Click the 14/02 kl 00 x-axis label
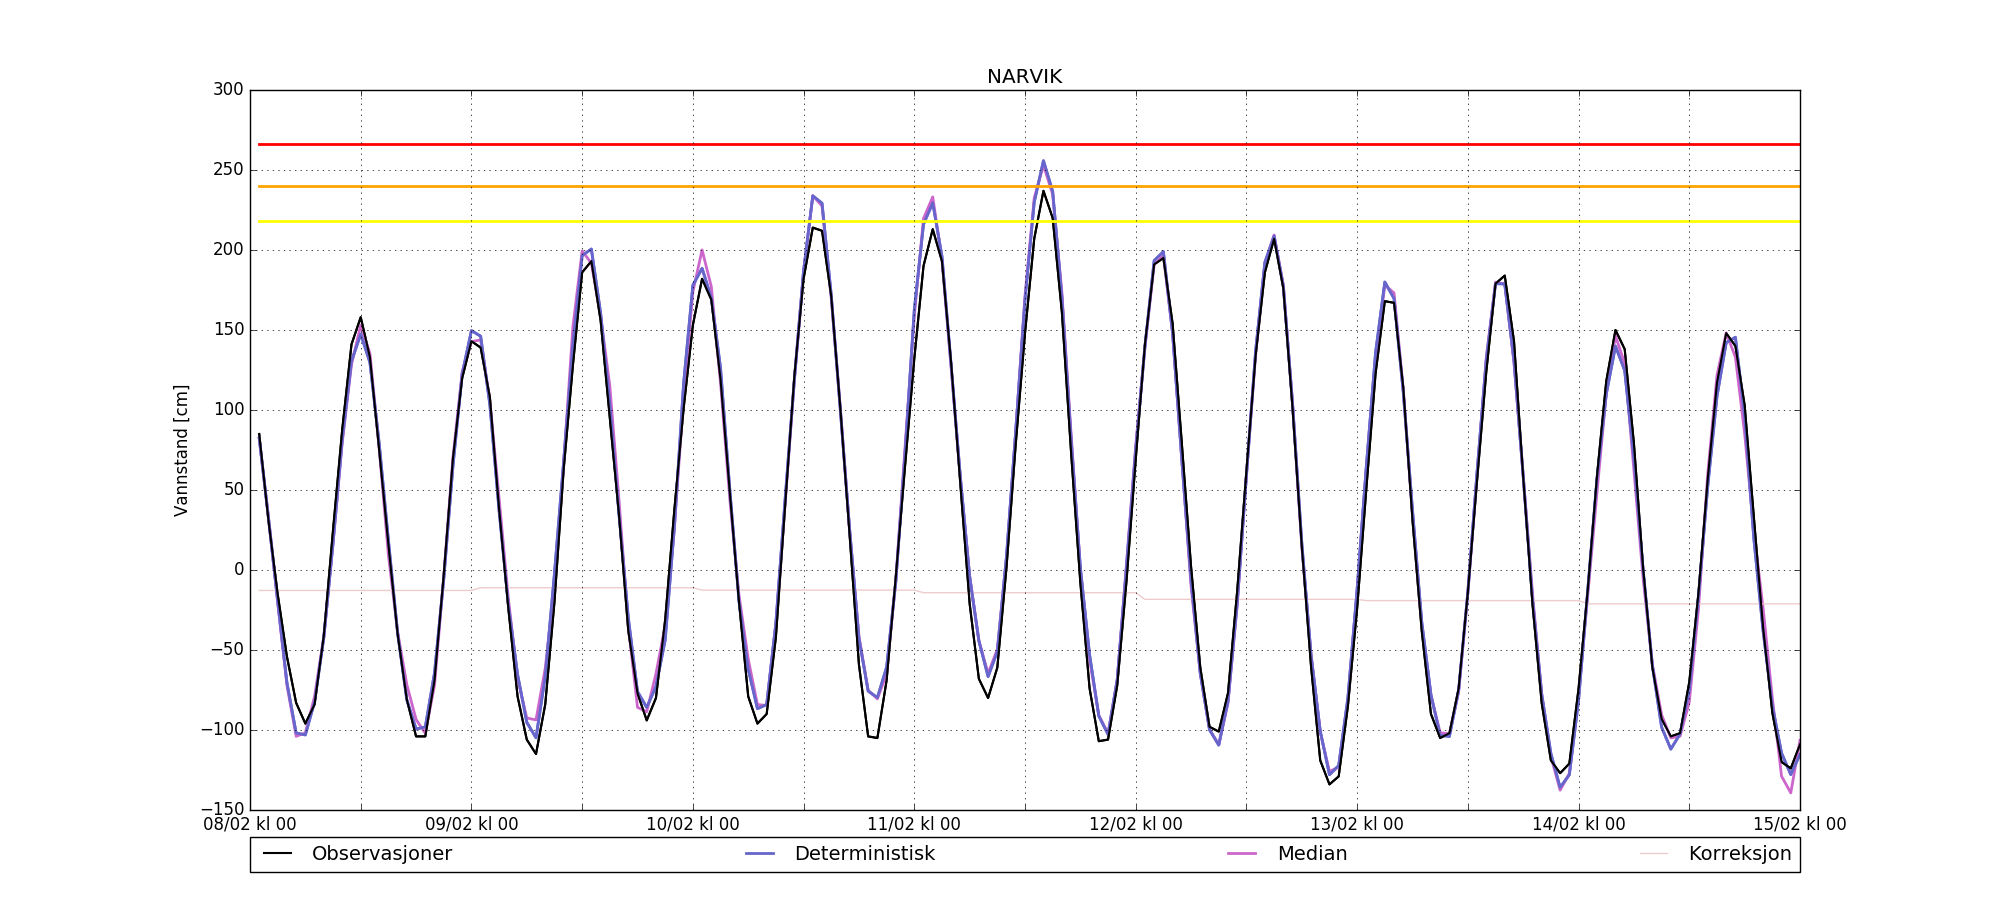Image resolution: width=2000 pixels, height=900 pixels. [1579, 825]
